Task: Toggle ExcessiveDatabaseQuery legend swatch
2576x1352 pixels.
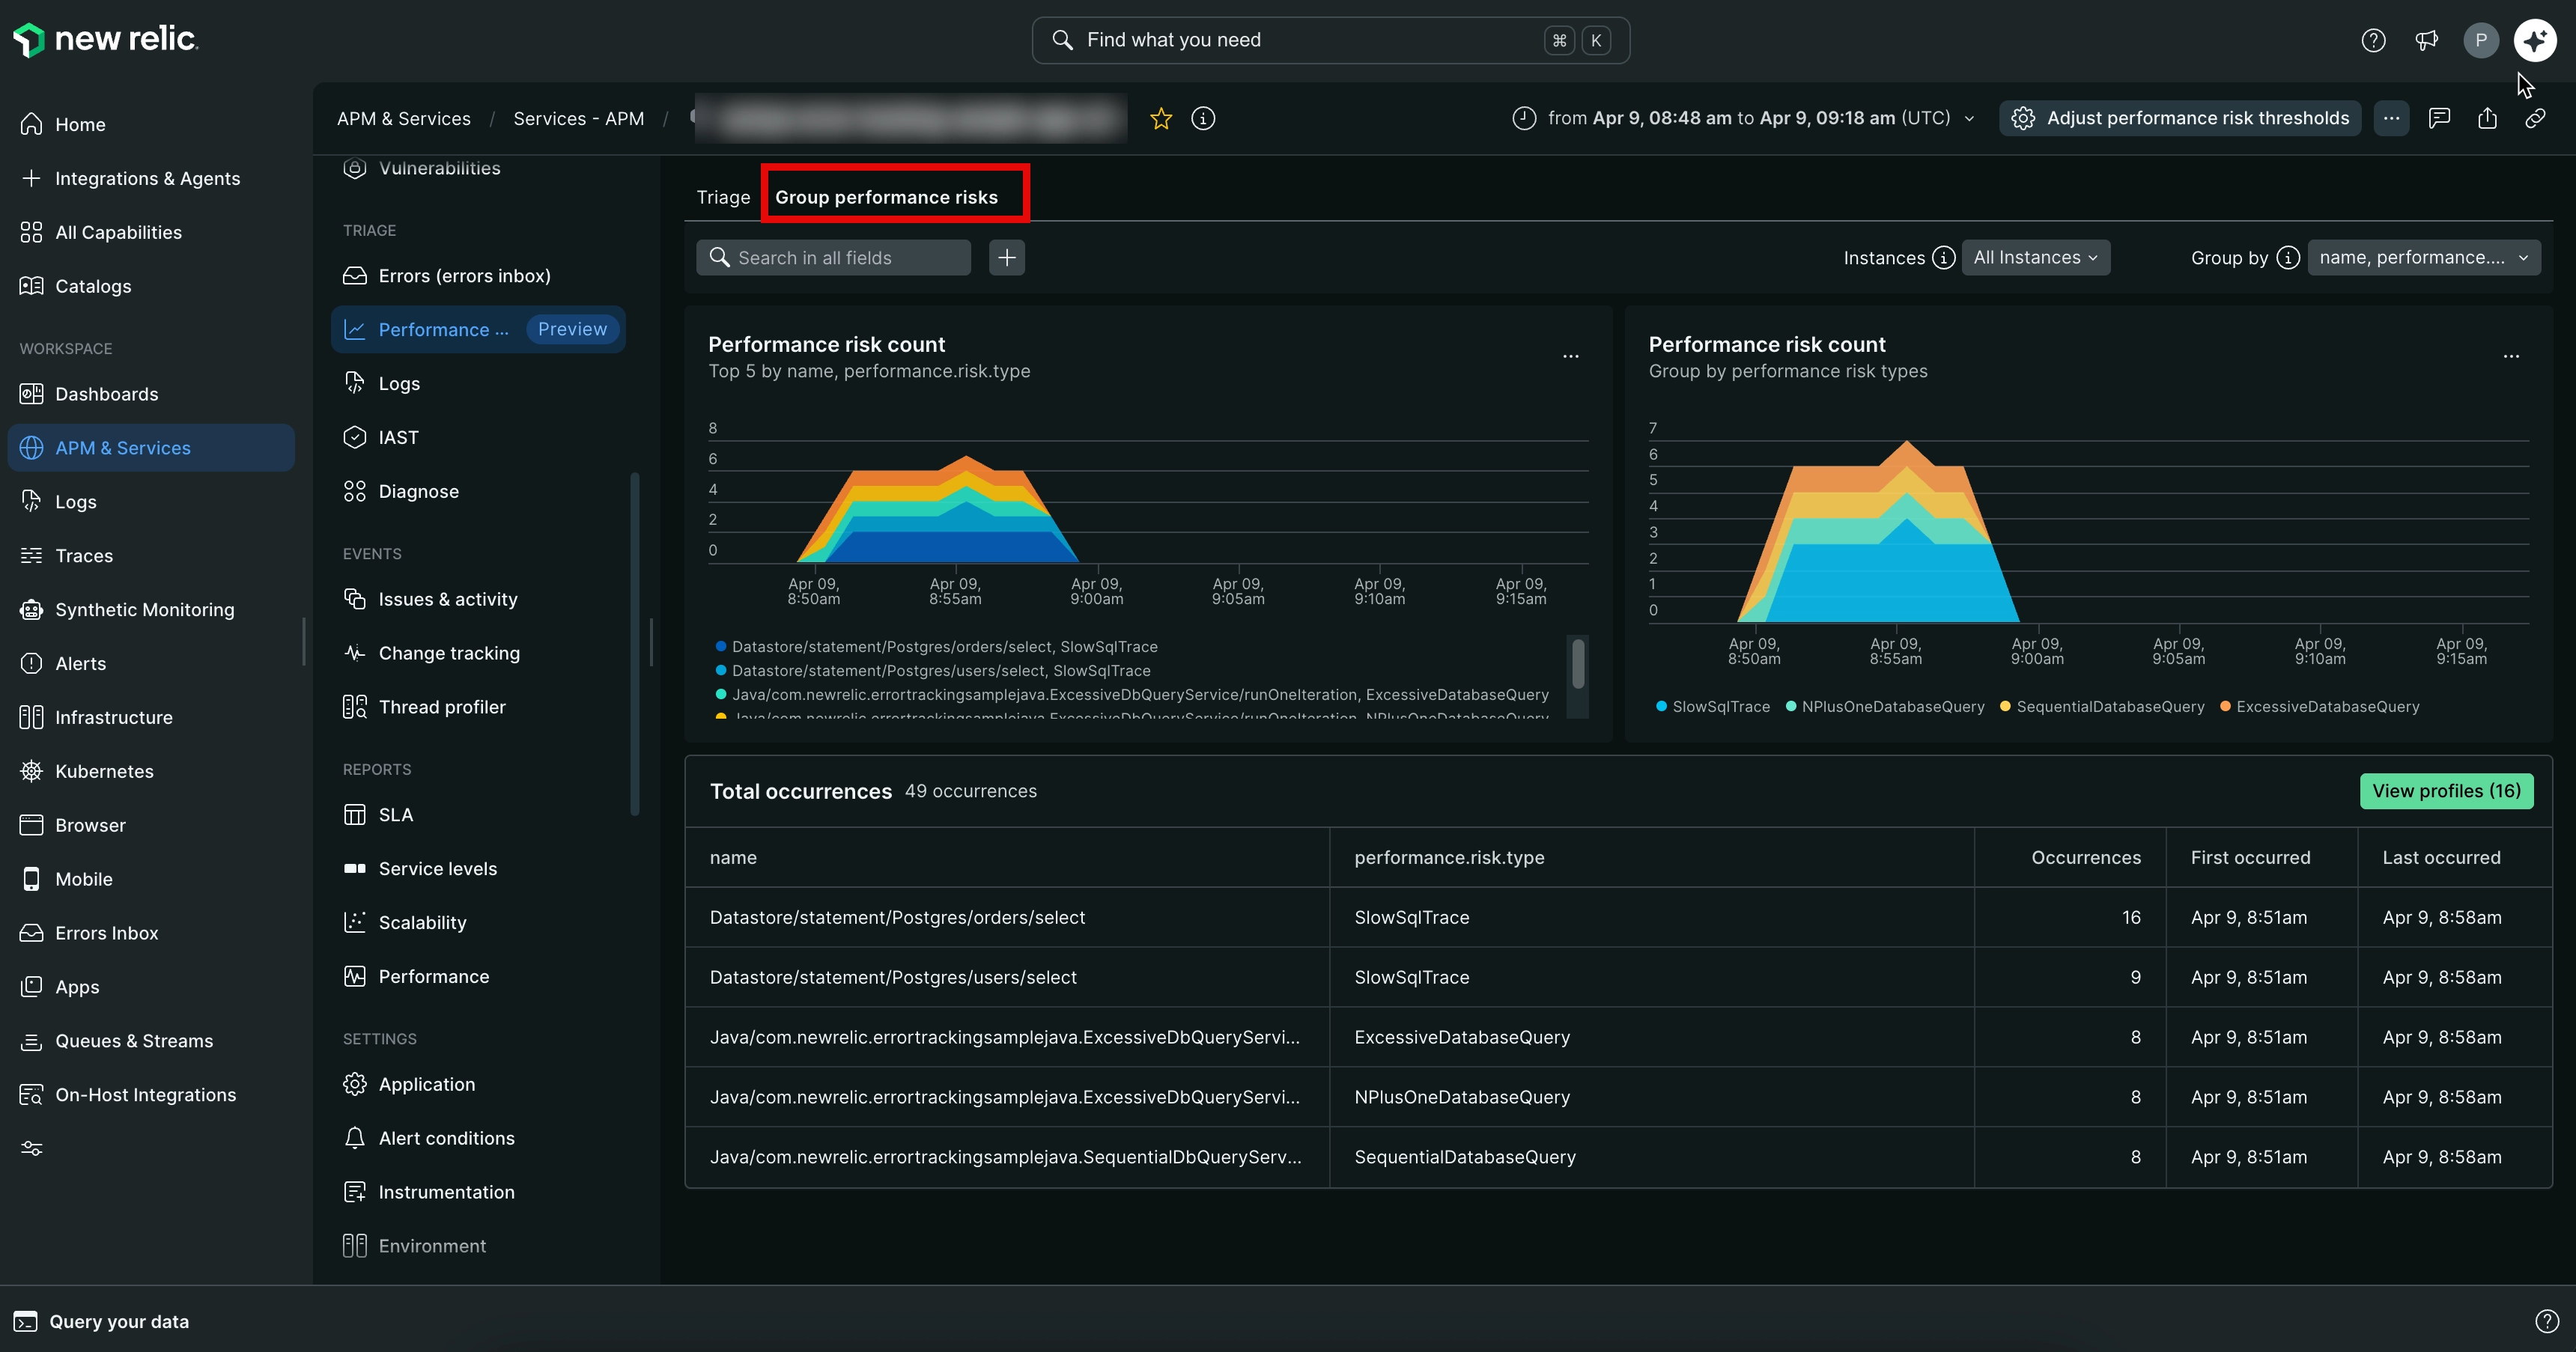Action: 2225,706
